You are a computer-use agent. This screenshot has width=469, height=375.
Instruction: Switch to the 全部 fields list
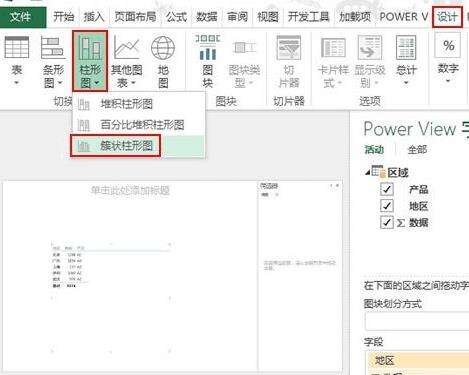[417, 150]
